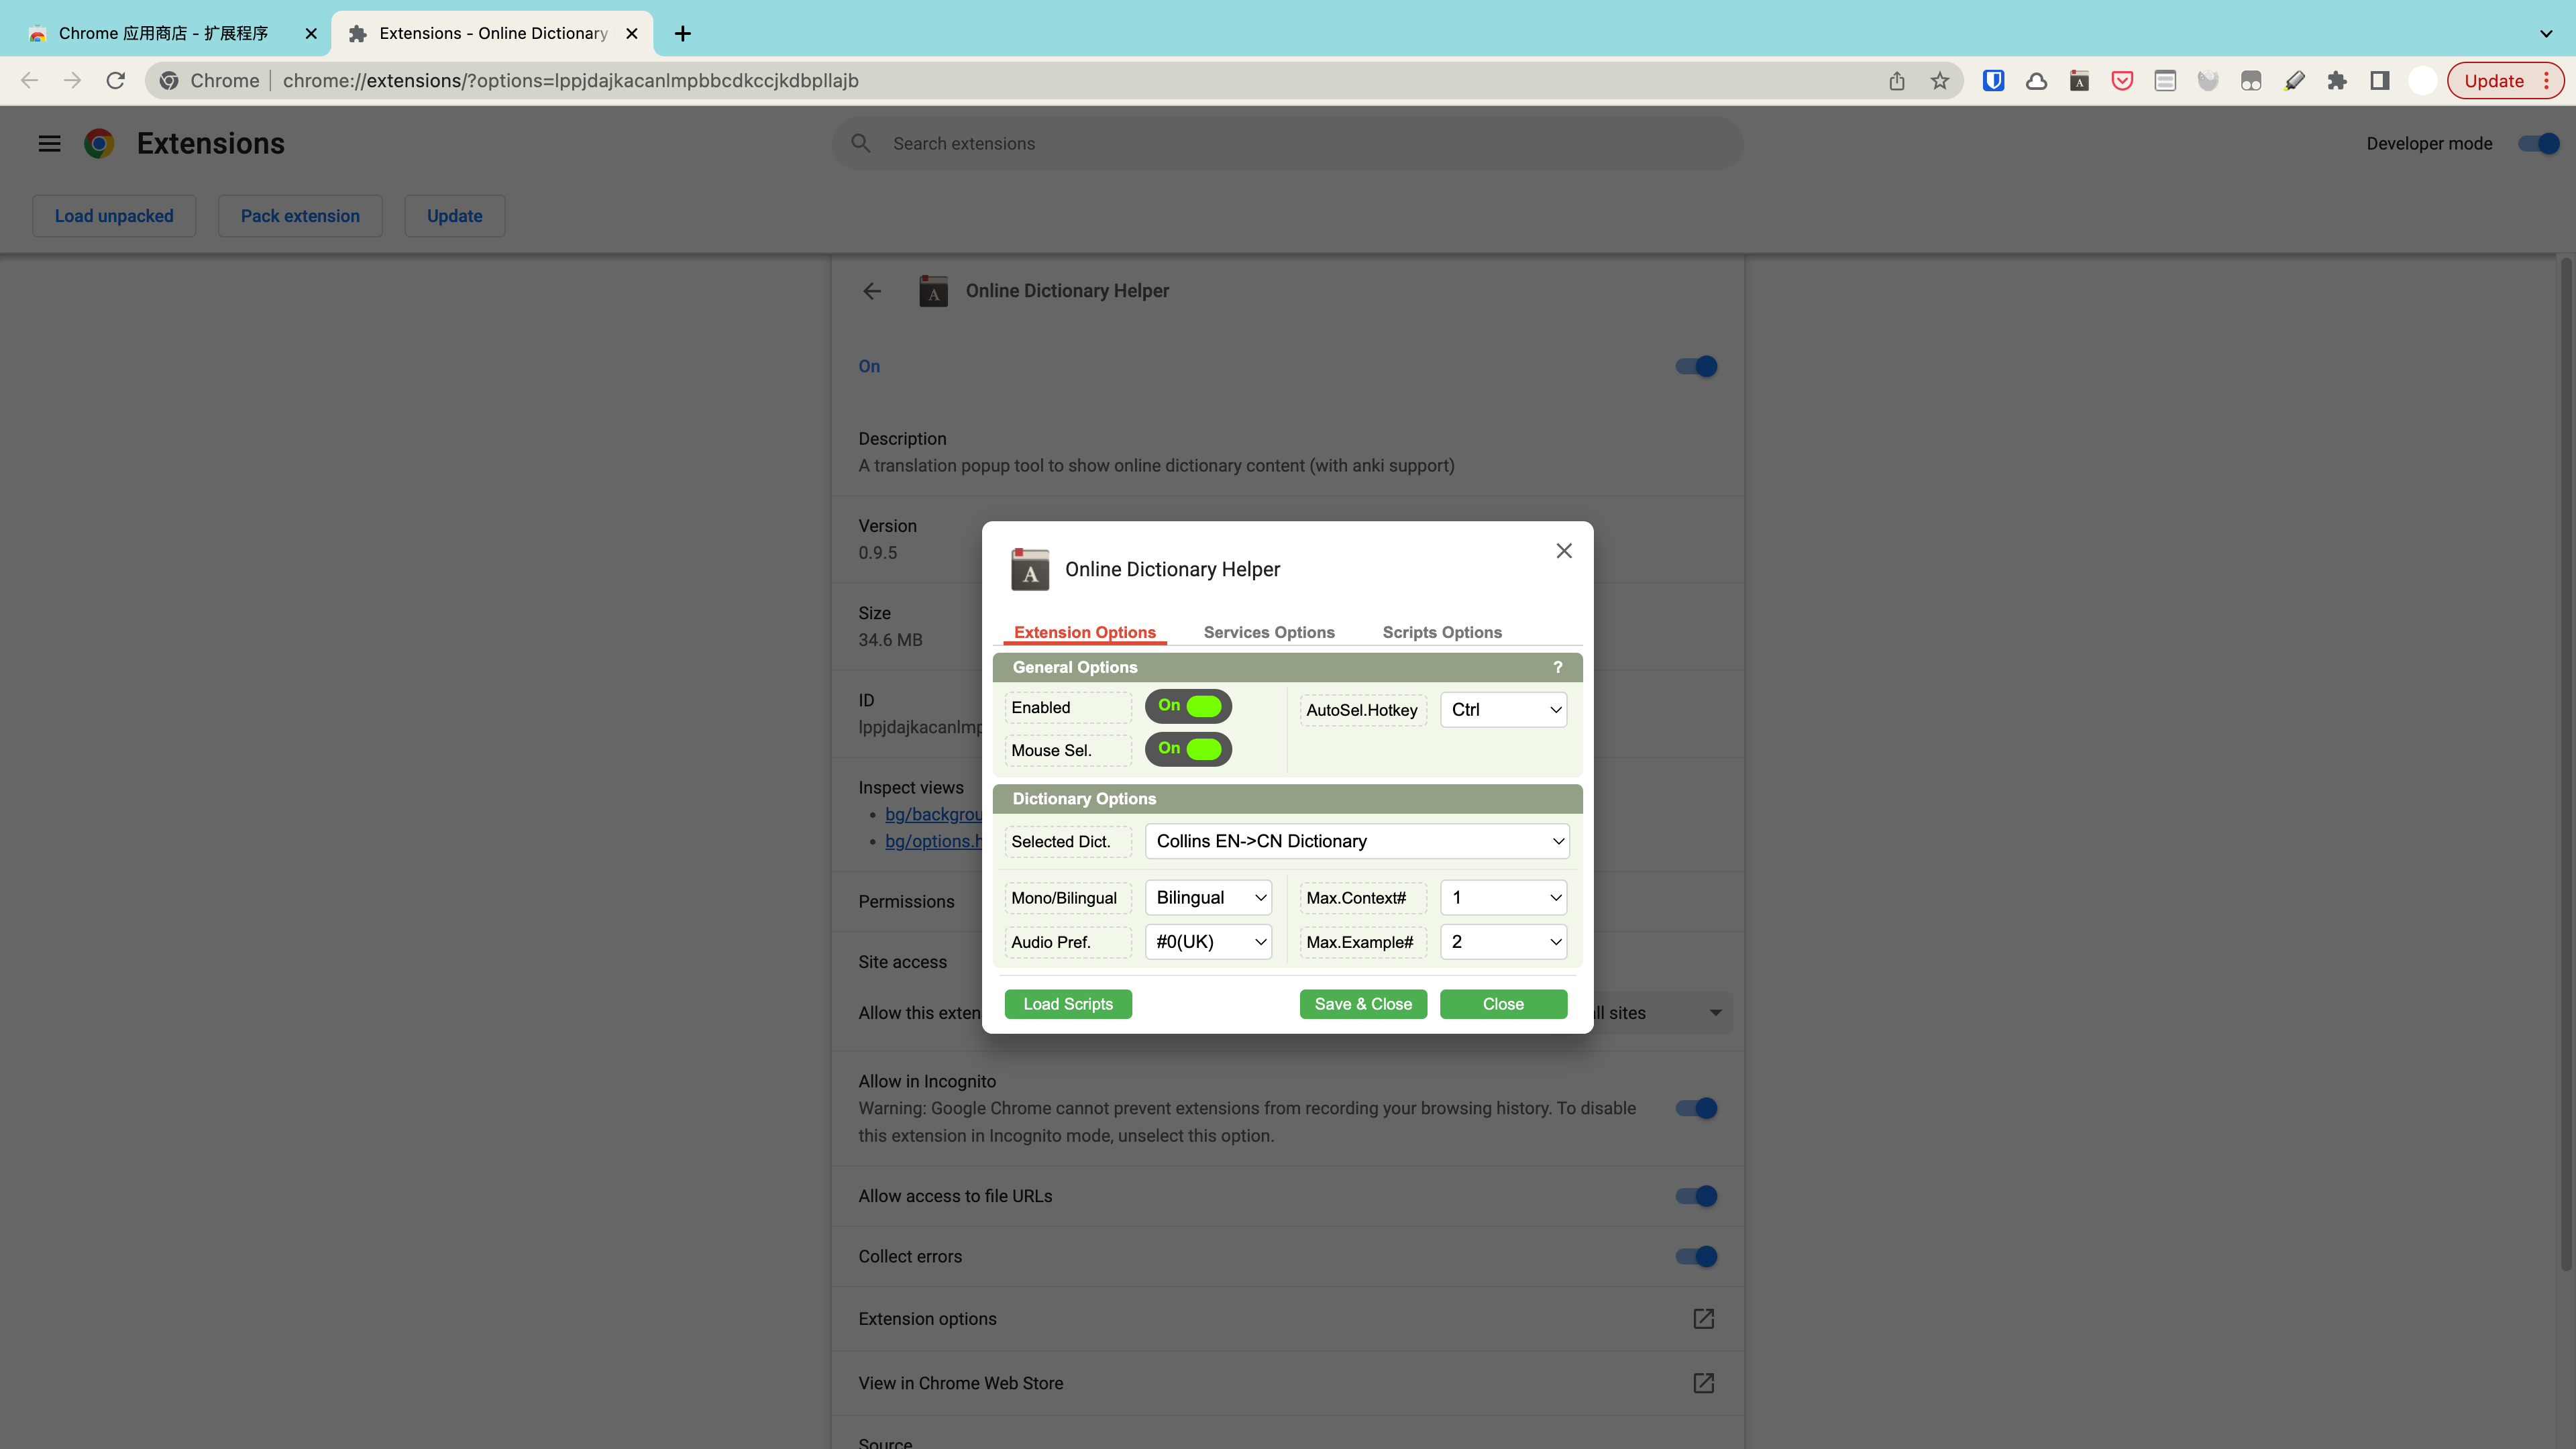Click the Chrome site info icon
The height and width of the screenshot is (1449, 2576).
(x=169, y=81)
